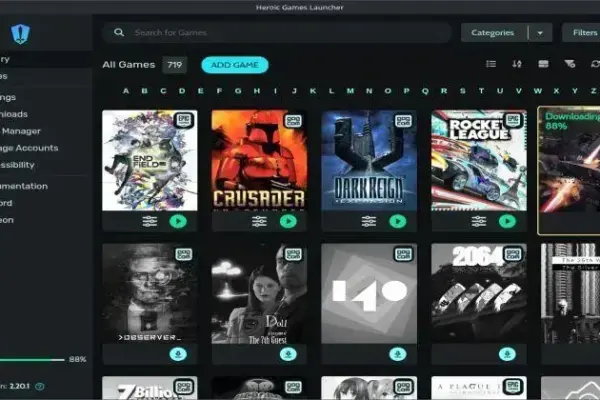The width and height of the screenshot is (600, 400).
Task: Click GOG store badge on Crusader cover
Action: [293, 121]
